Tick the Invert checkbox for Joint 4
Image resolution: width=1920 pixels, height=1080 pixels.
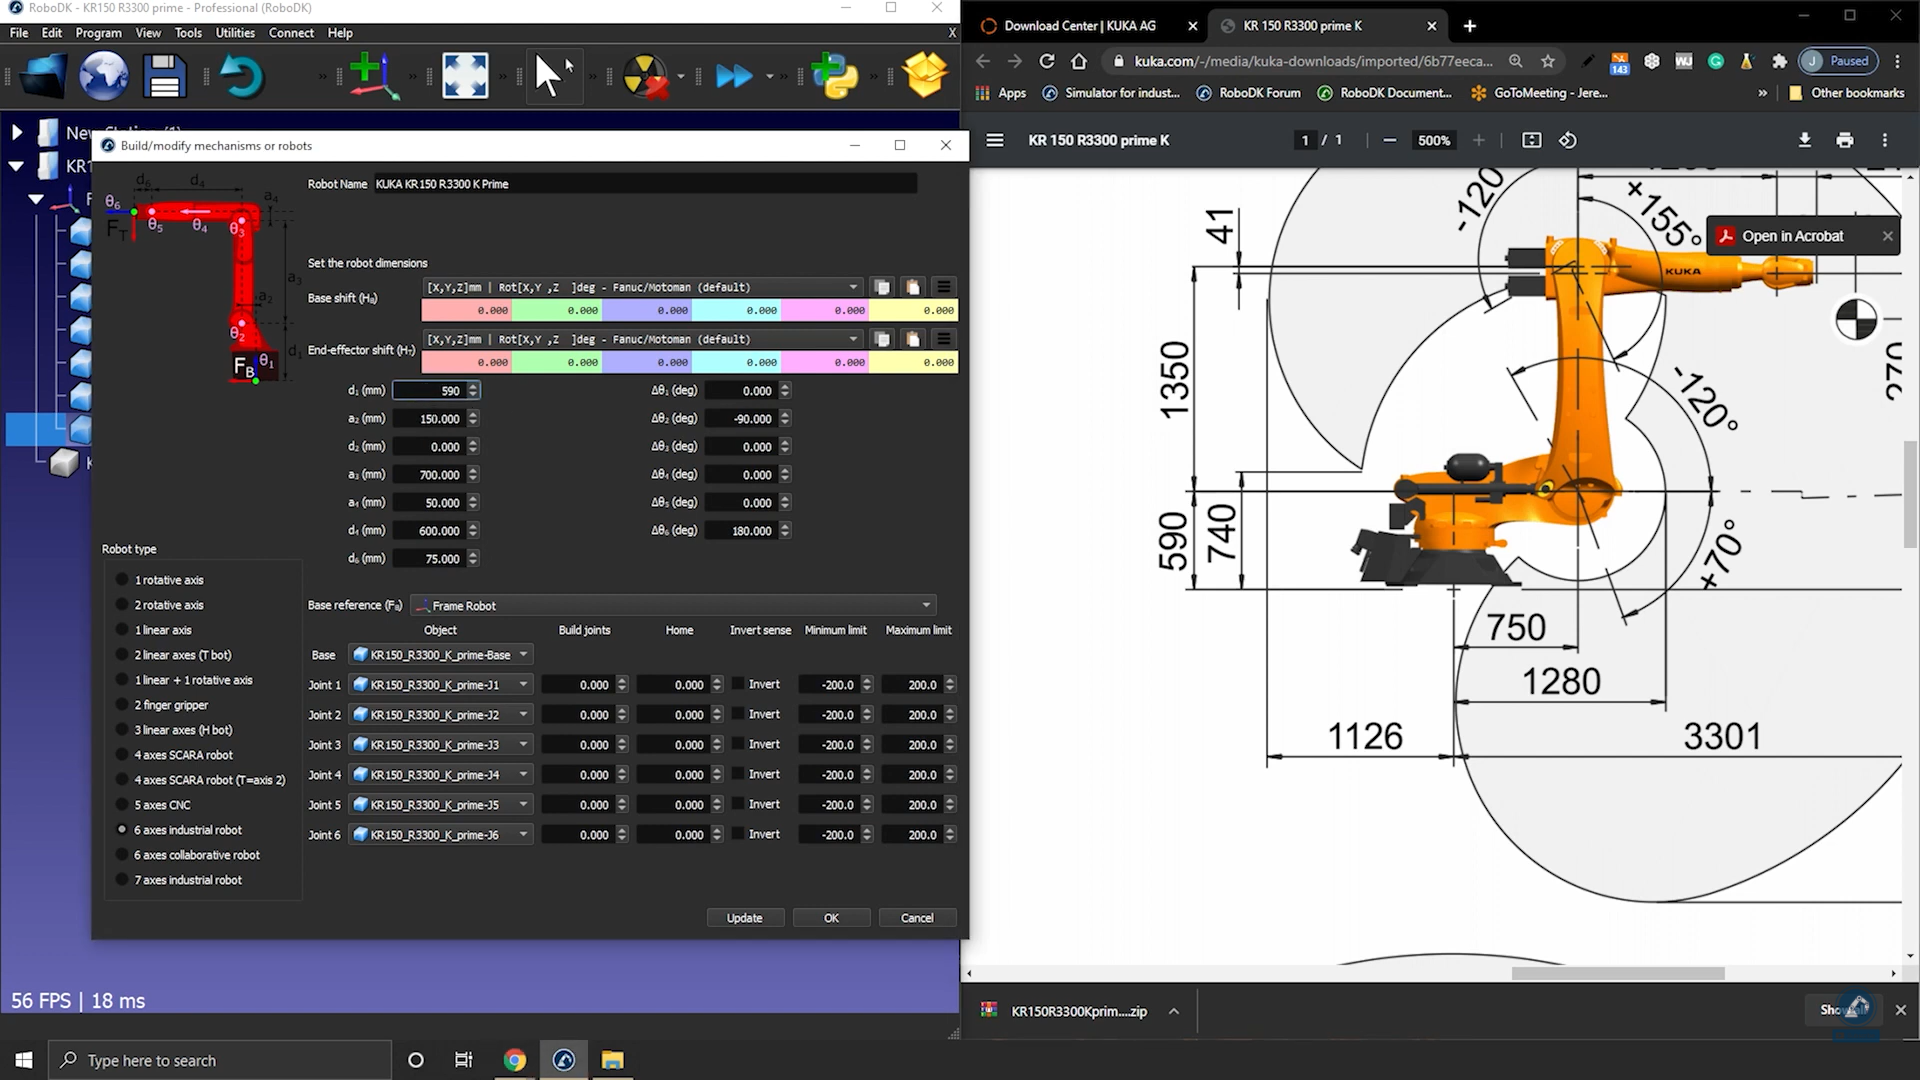[x=738, y=774]
